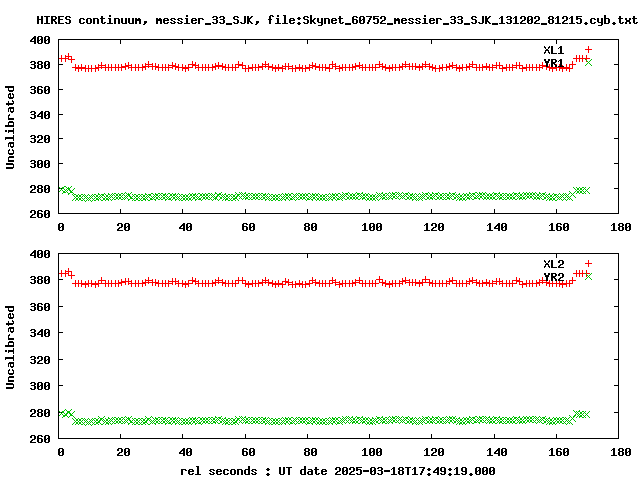Click the red plus marker beside XL2

click(x=588, y=264)
